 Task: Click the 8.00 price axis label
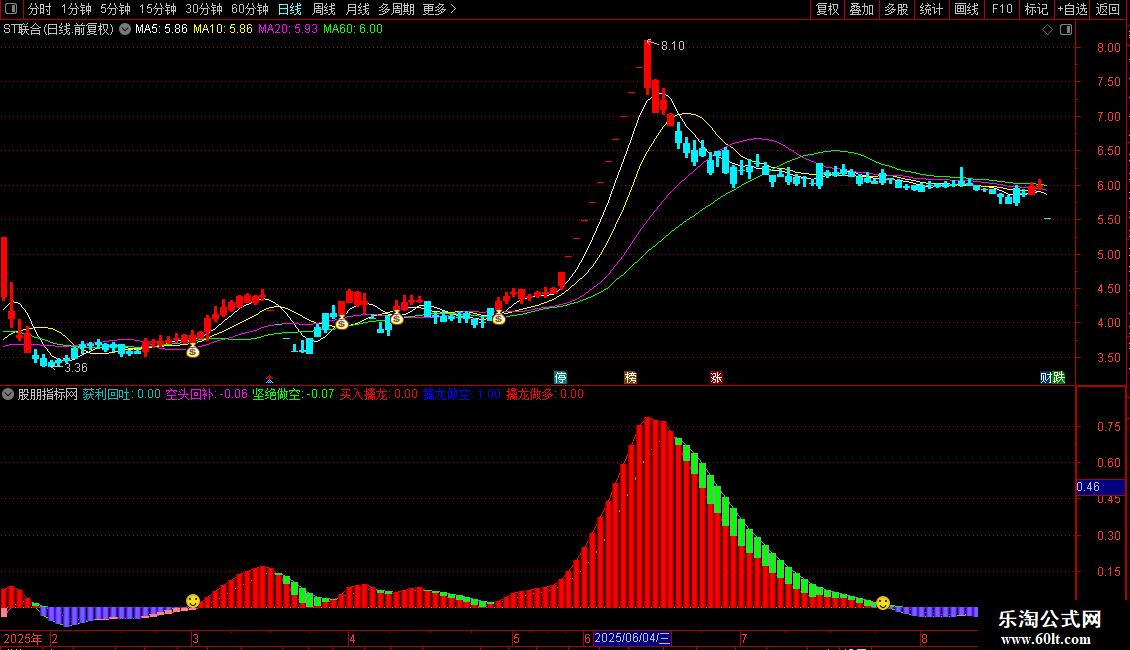(1108, 48)
